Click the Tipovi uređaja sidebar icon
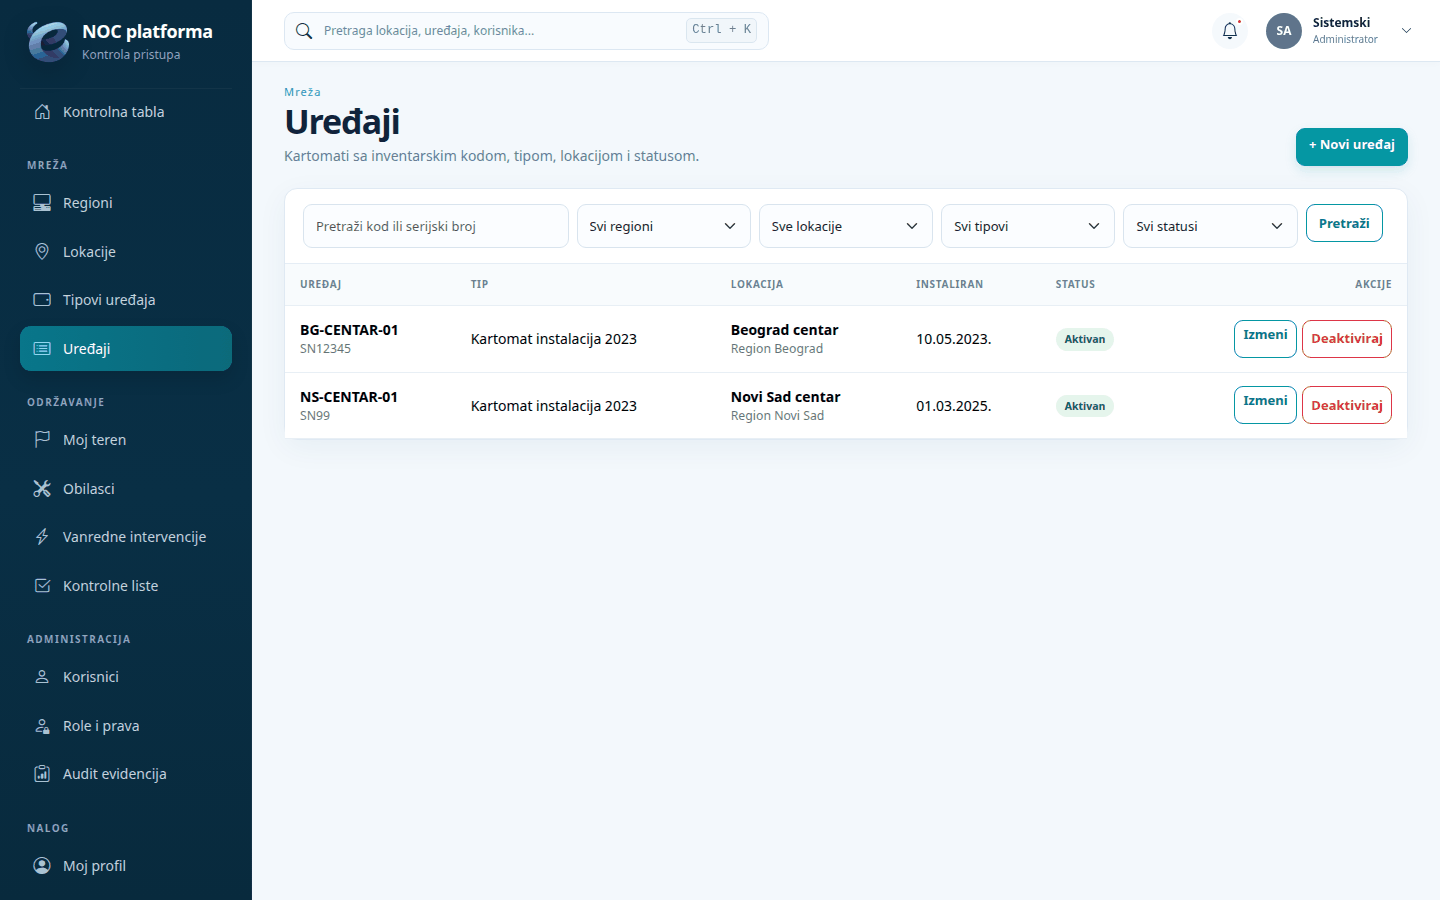1440x900 pixels. click(x=42, y=300)
